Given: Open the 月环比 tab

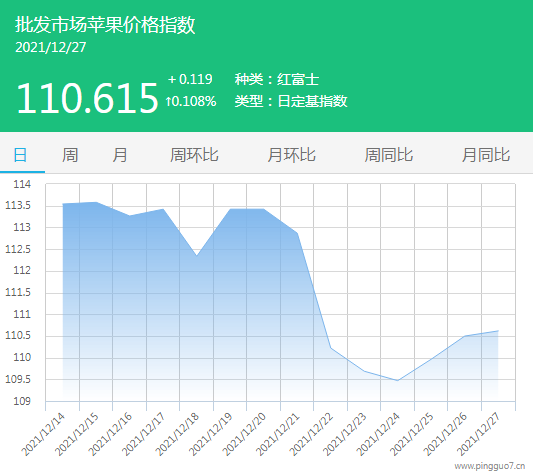Looking at the screenshot, I should [x=291, y=155].
